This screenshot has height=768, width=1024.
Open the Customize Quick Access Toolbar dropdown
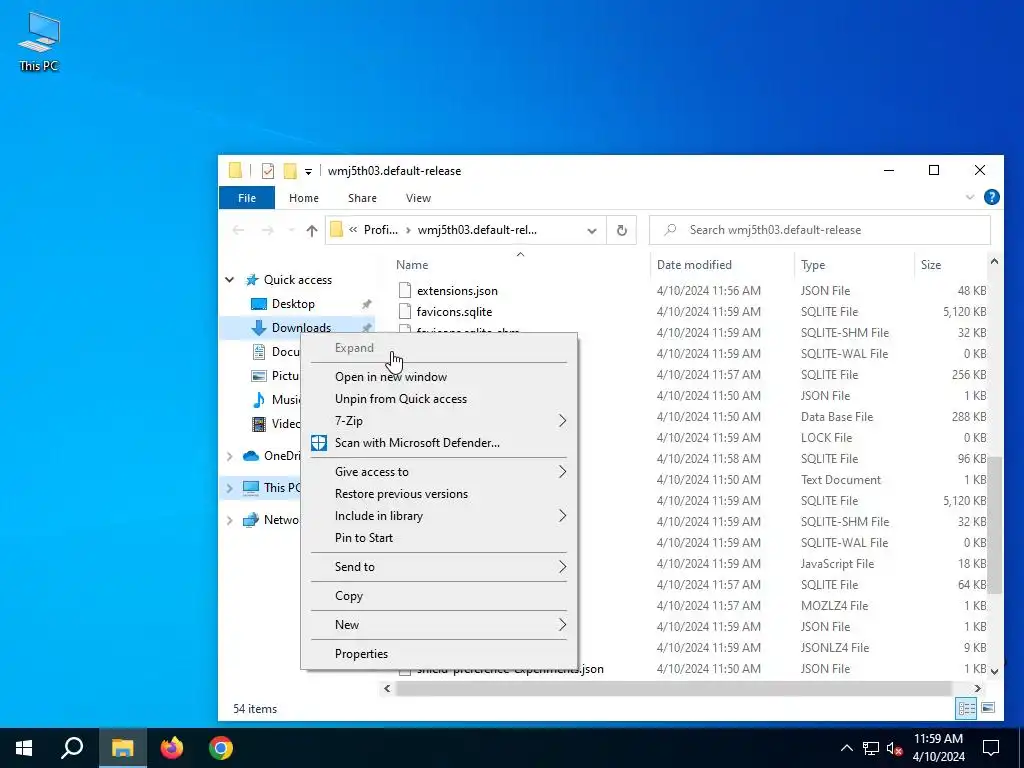click(308, 172)
